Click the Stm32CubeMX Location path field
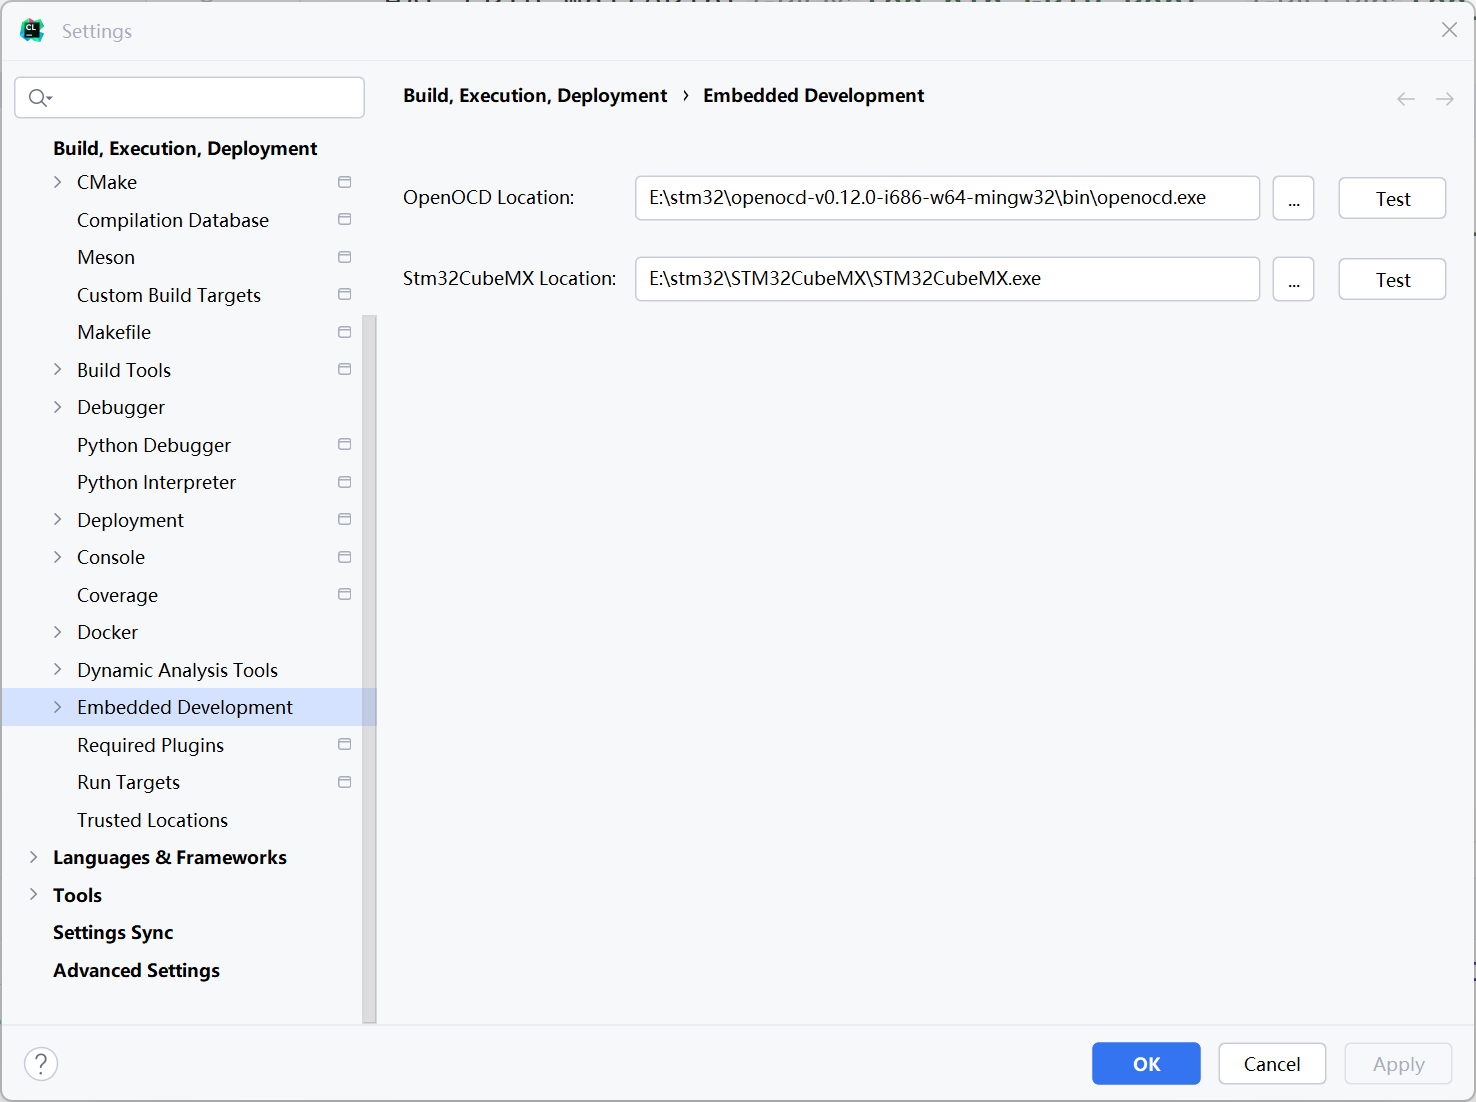Viewport: 1476px width, 1102px height. [946, 279]
